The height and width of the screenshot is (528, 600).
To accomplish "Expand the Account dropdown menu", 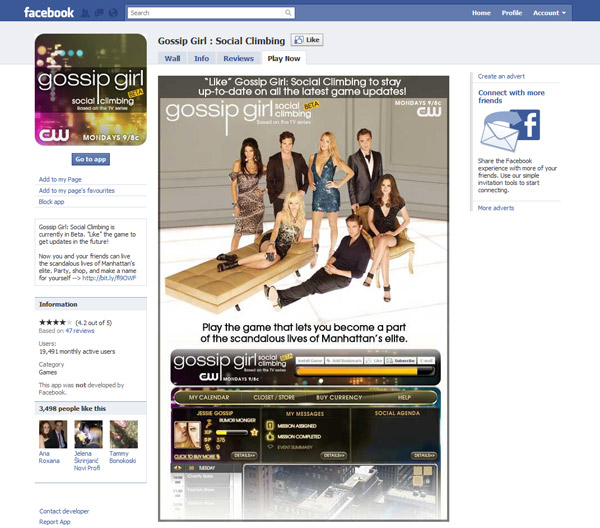I will (x=549, y=13).
